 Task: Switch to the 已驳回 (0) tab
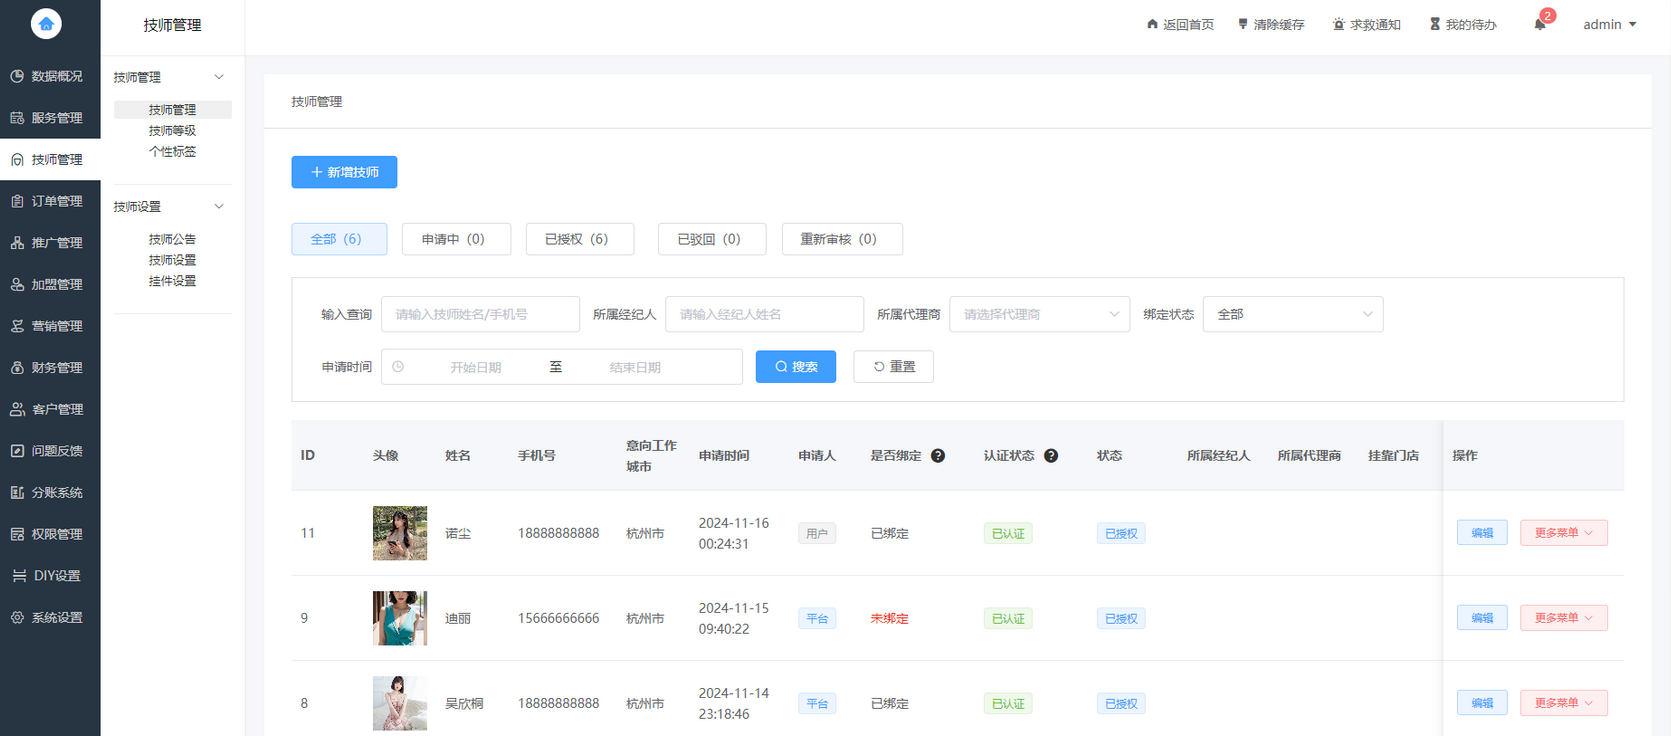(x=712, y=239)
